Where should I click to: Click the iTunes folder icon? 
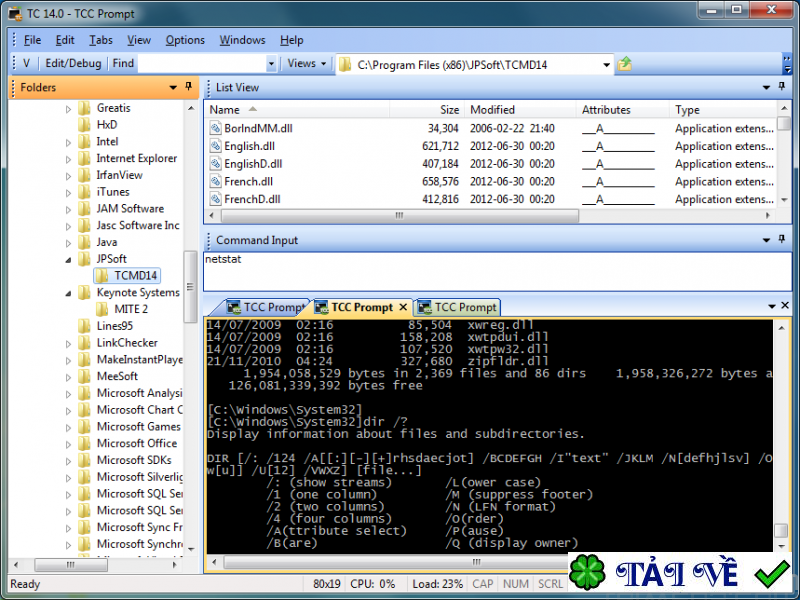point(85,192)
